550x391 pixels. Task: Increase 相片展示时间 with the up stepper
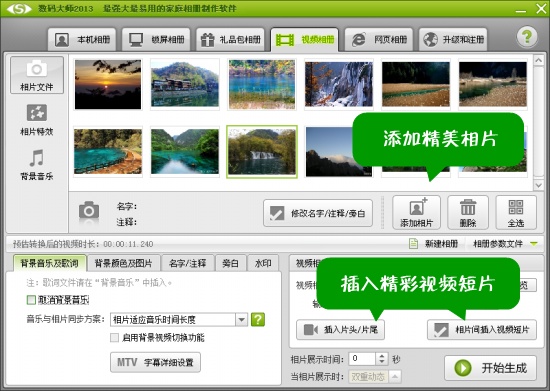(382, 356)
